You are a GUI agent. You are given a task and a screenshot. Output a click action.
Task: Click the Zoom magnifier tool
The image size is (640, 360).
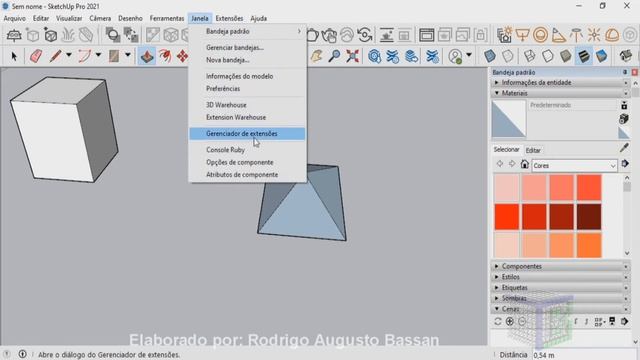(x=334, y=56)
